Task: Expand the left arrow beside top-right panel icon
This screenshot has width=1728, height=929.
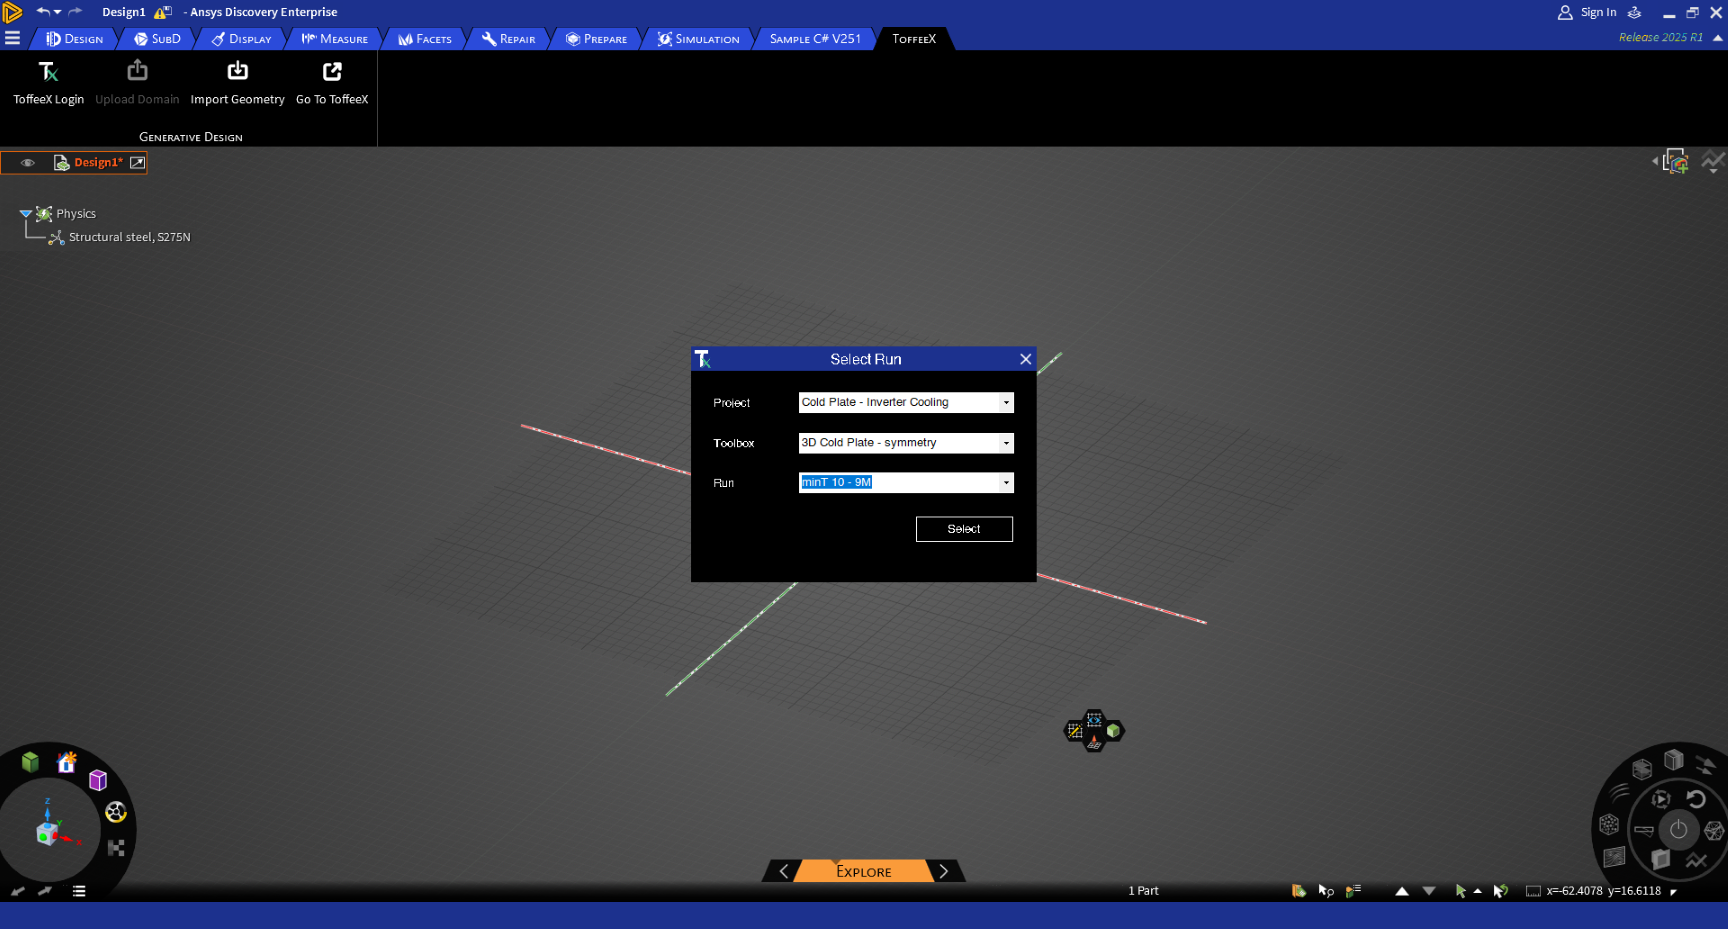Action: pos(1655,161)
